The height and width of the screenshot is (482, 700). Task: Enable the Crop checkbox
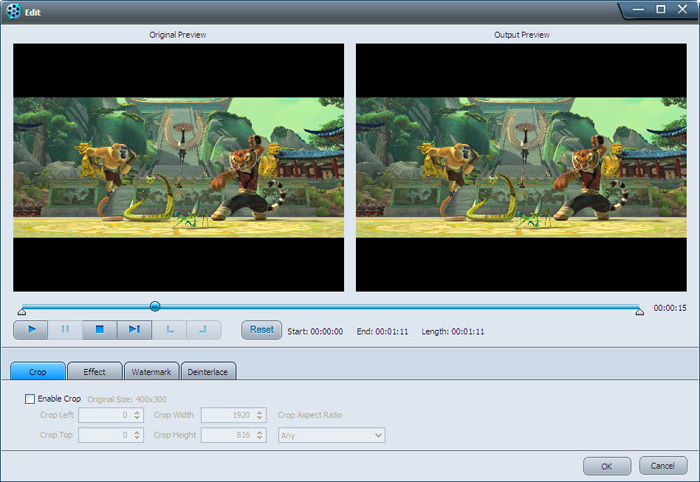30,399
